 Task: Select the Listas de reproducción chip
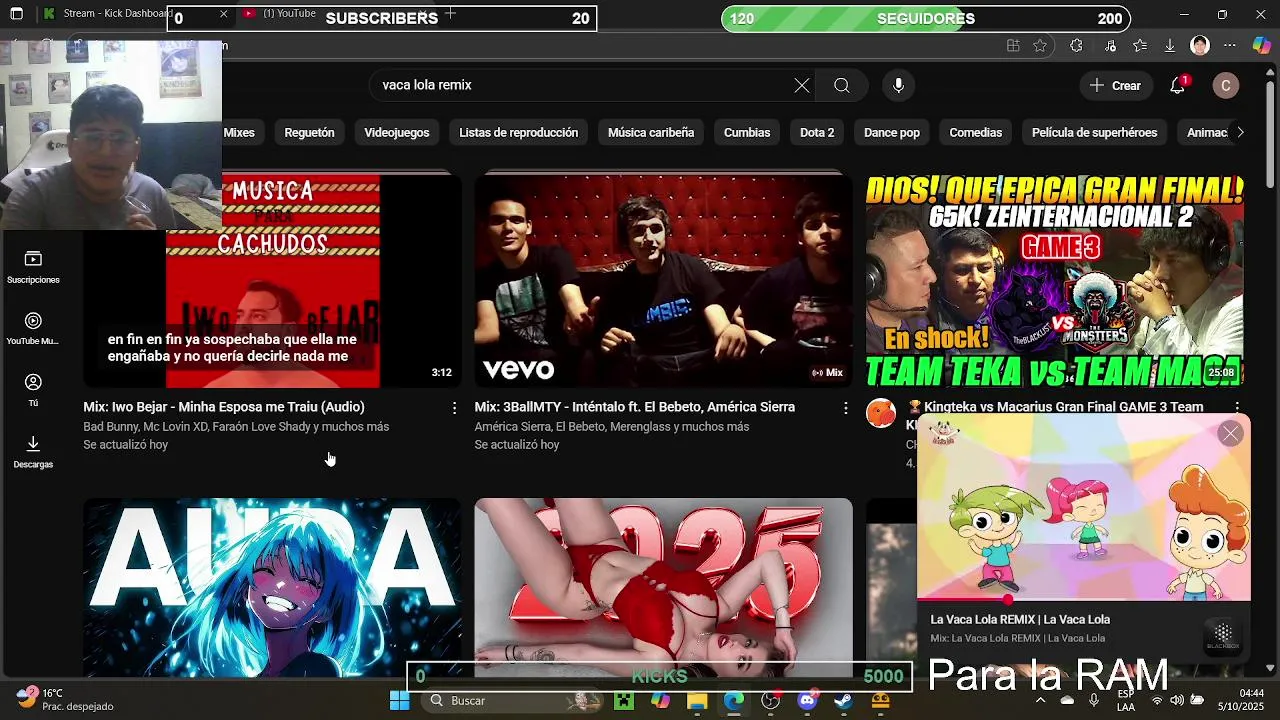coord(519,133)
